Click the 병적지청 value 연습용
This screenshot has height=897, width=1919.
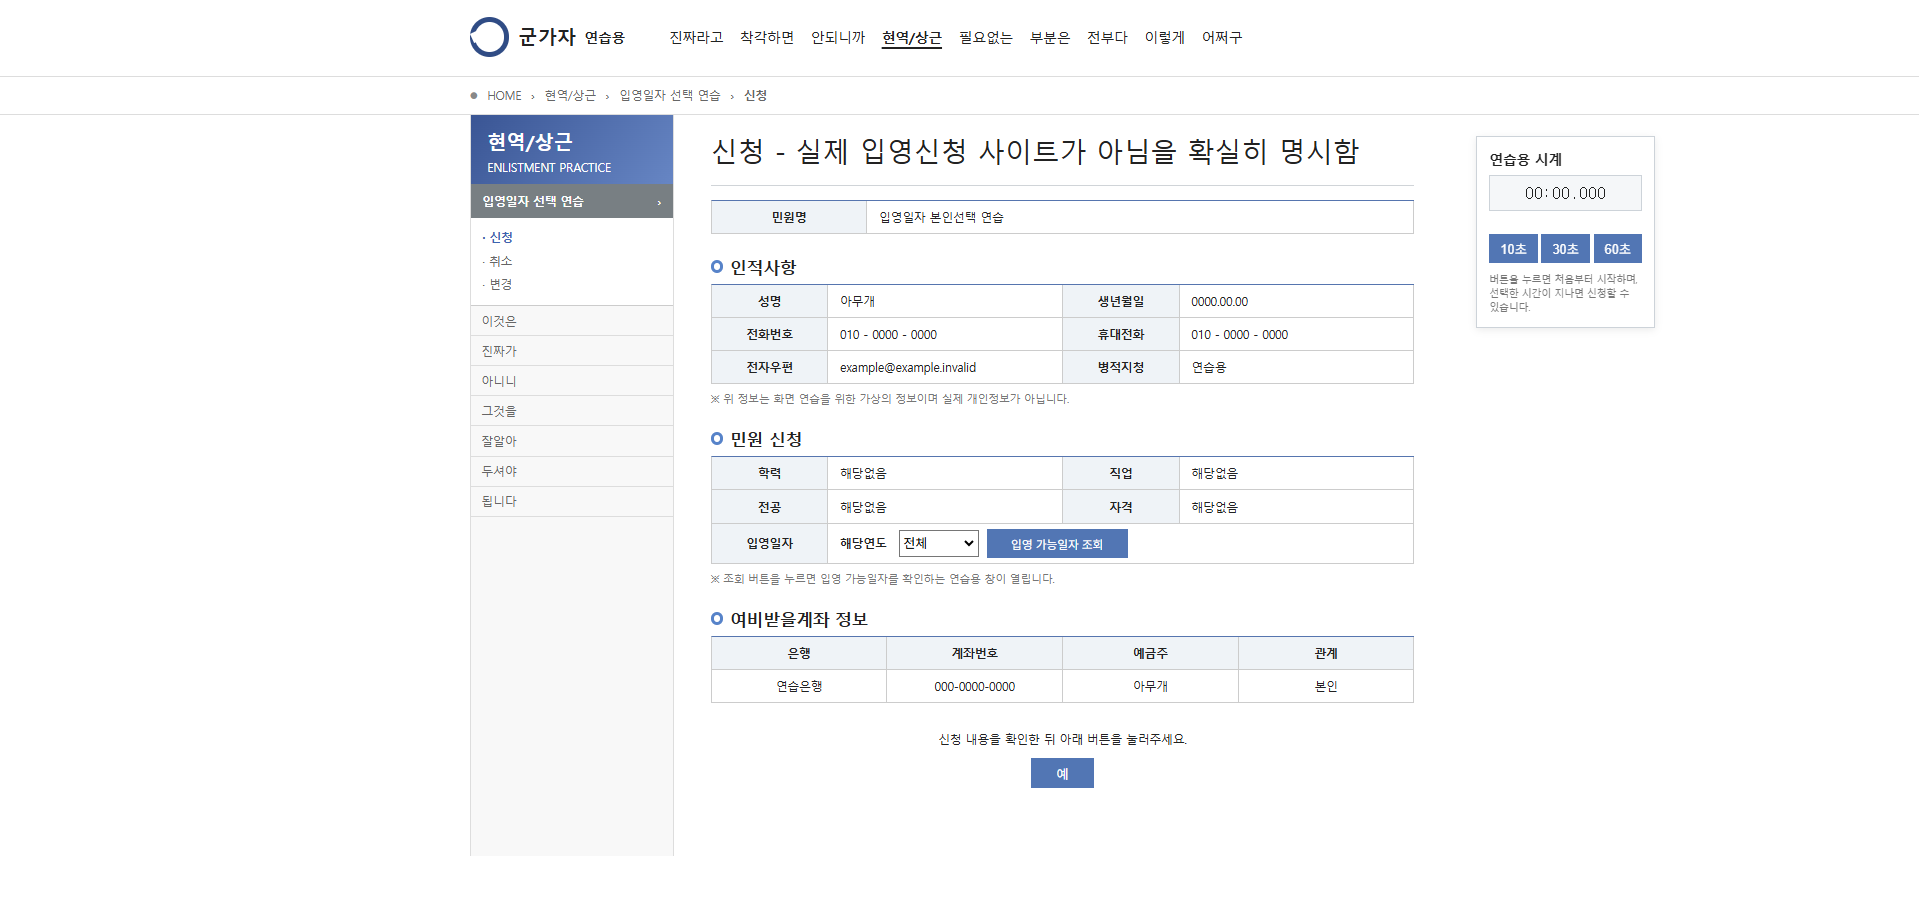coord(1209,368)
